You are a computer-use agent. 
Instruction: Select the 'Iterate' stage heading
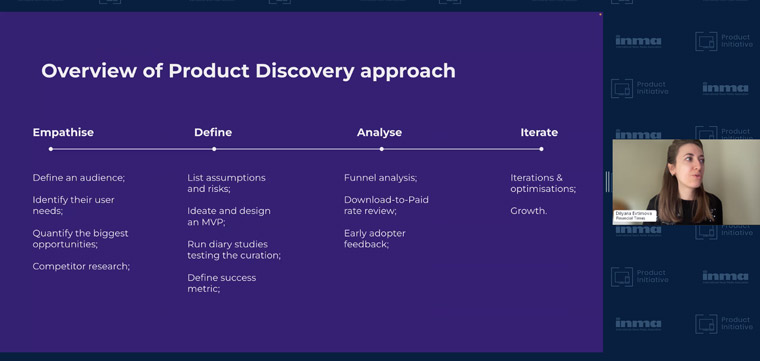[x=539, y=132]
